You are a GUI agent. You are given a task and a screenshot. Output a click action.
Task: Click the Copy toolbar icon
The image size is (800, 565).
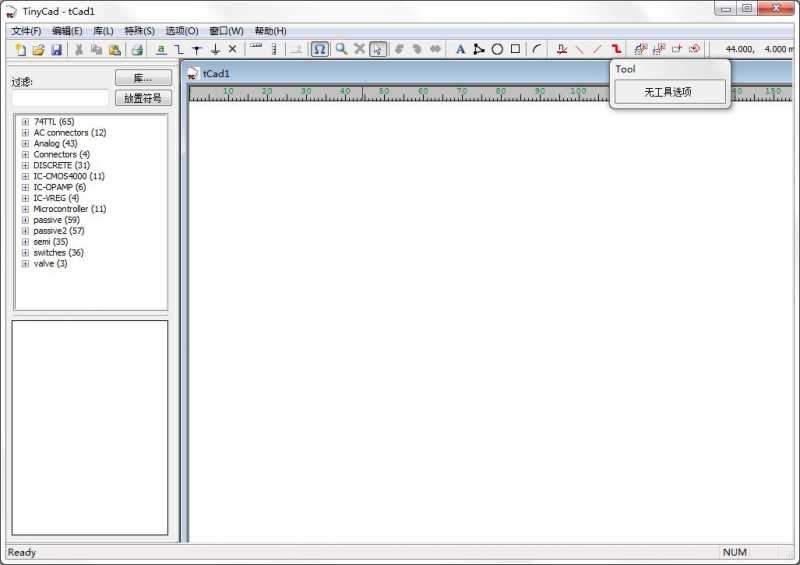(x=96, y=50)
